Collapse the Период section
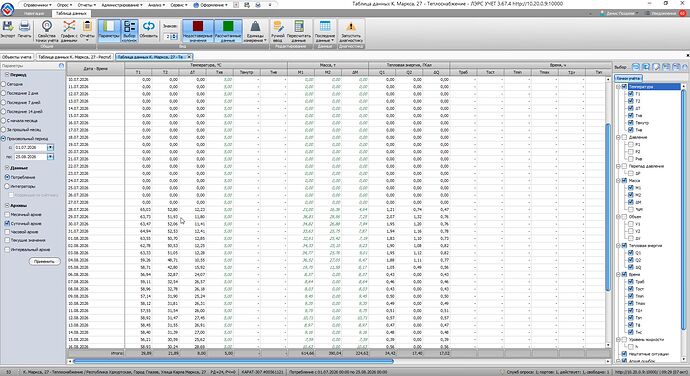 coord(7,75)
